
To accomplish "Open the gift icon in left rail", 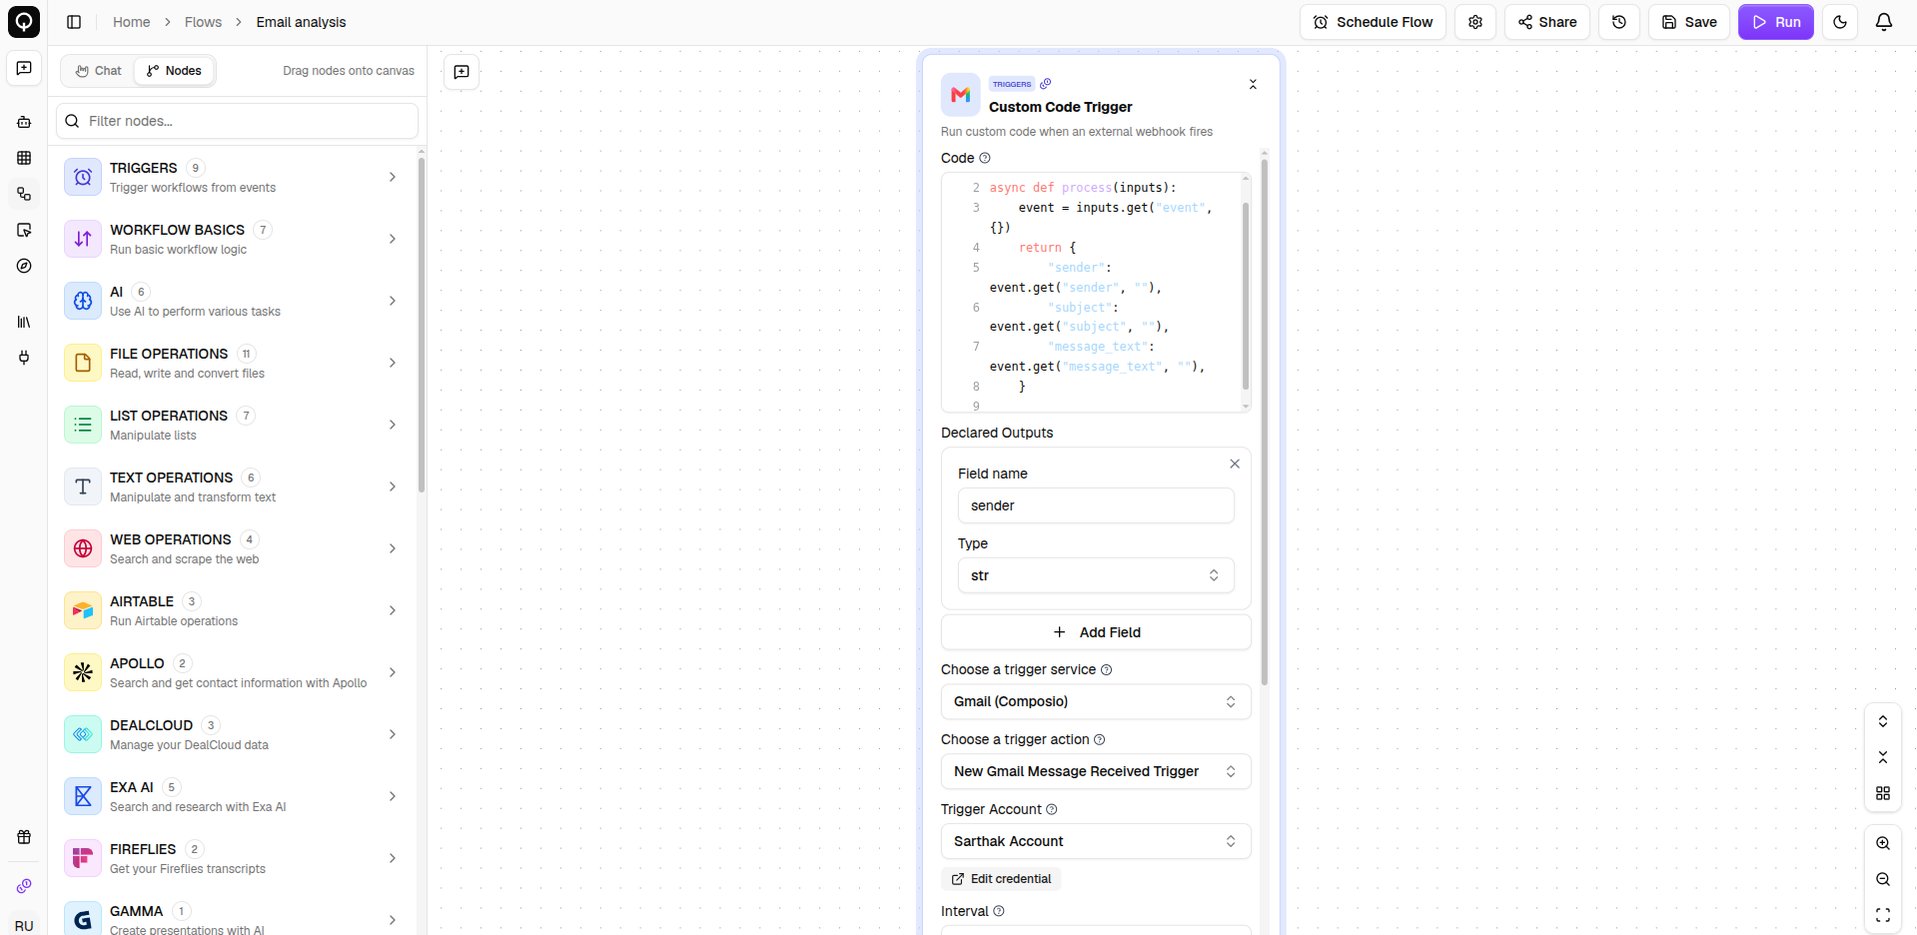I will [x=24, y=837].
